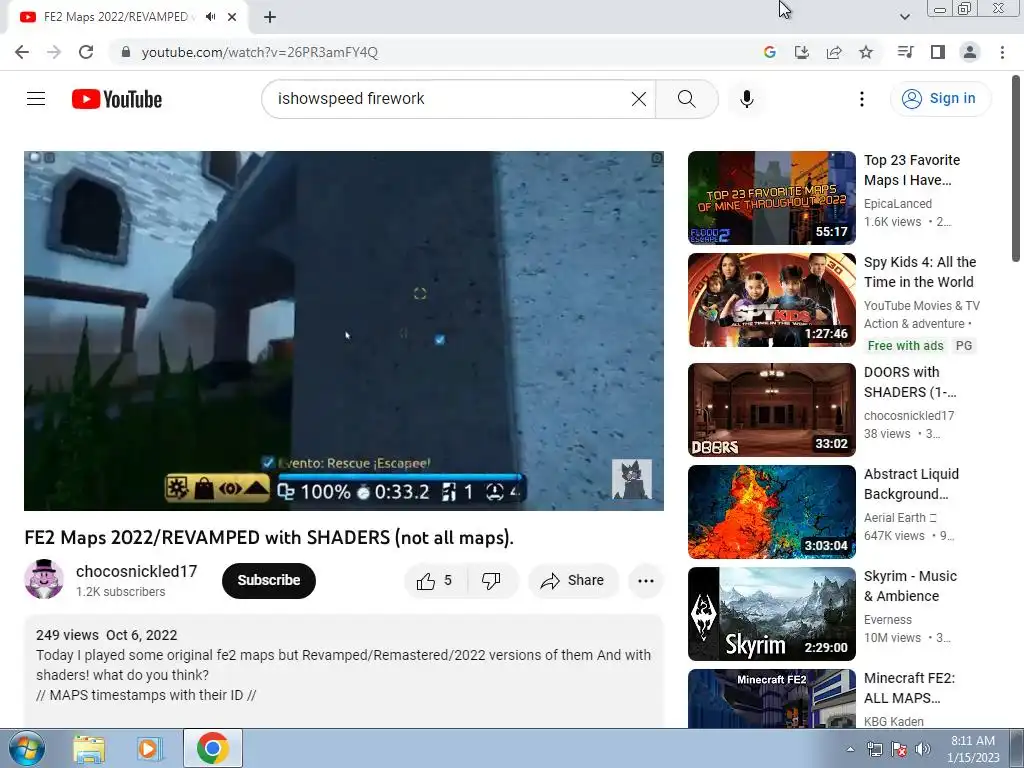Click the Chrome taskbar icon

[212, 748]
